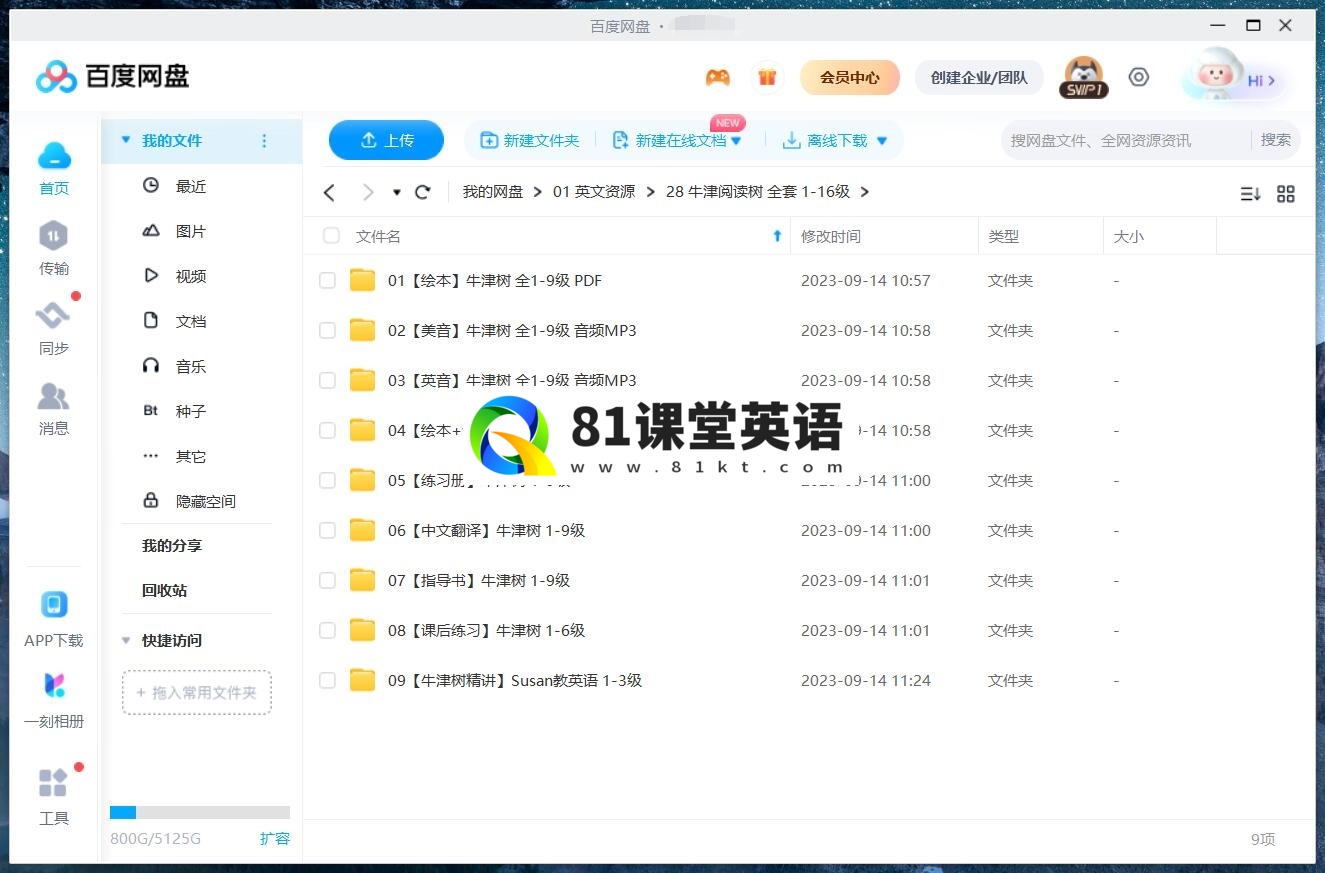Go to 01 英文资源 breadcrumb
The height and width of the screenshot is (873, 1325).
(594, 192)
